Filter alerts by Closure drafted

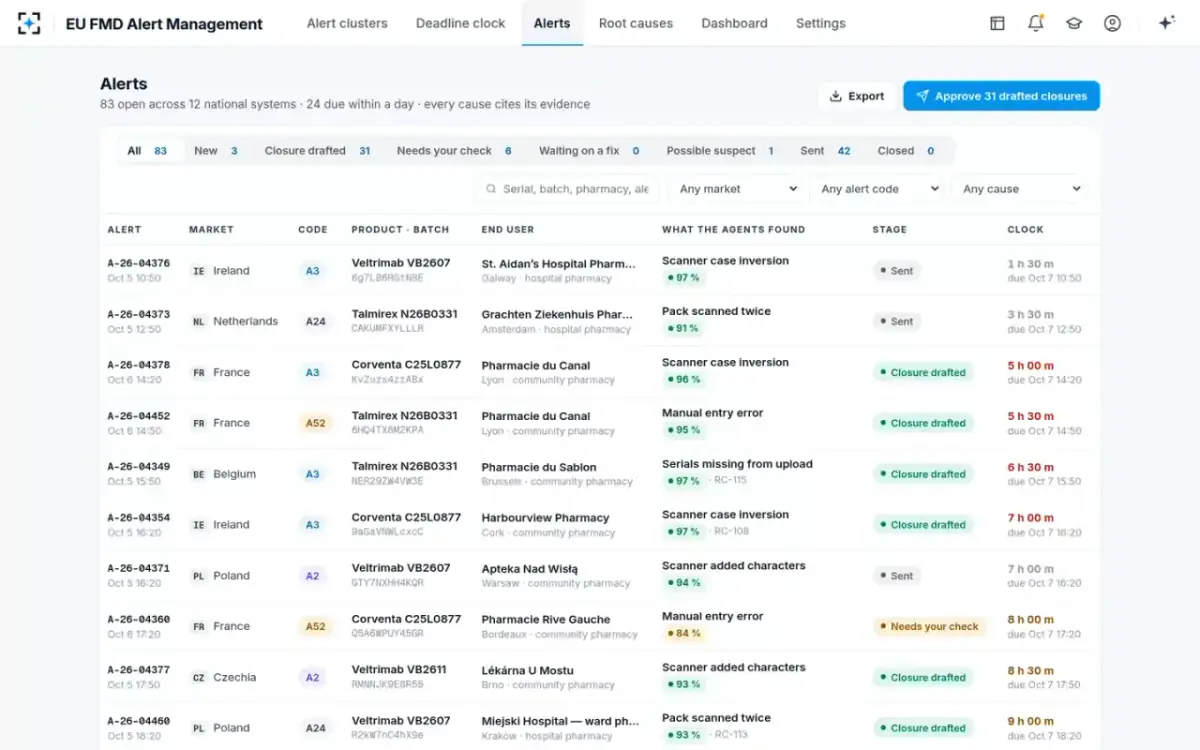click(x=318, y=151)
